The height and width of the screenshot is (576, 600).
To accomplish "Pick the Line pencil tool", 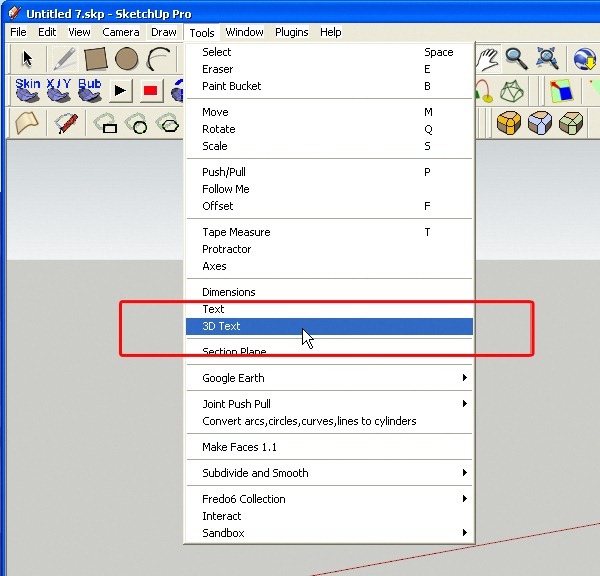I will [64, 59].
